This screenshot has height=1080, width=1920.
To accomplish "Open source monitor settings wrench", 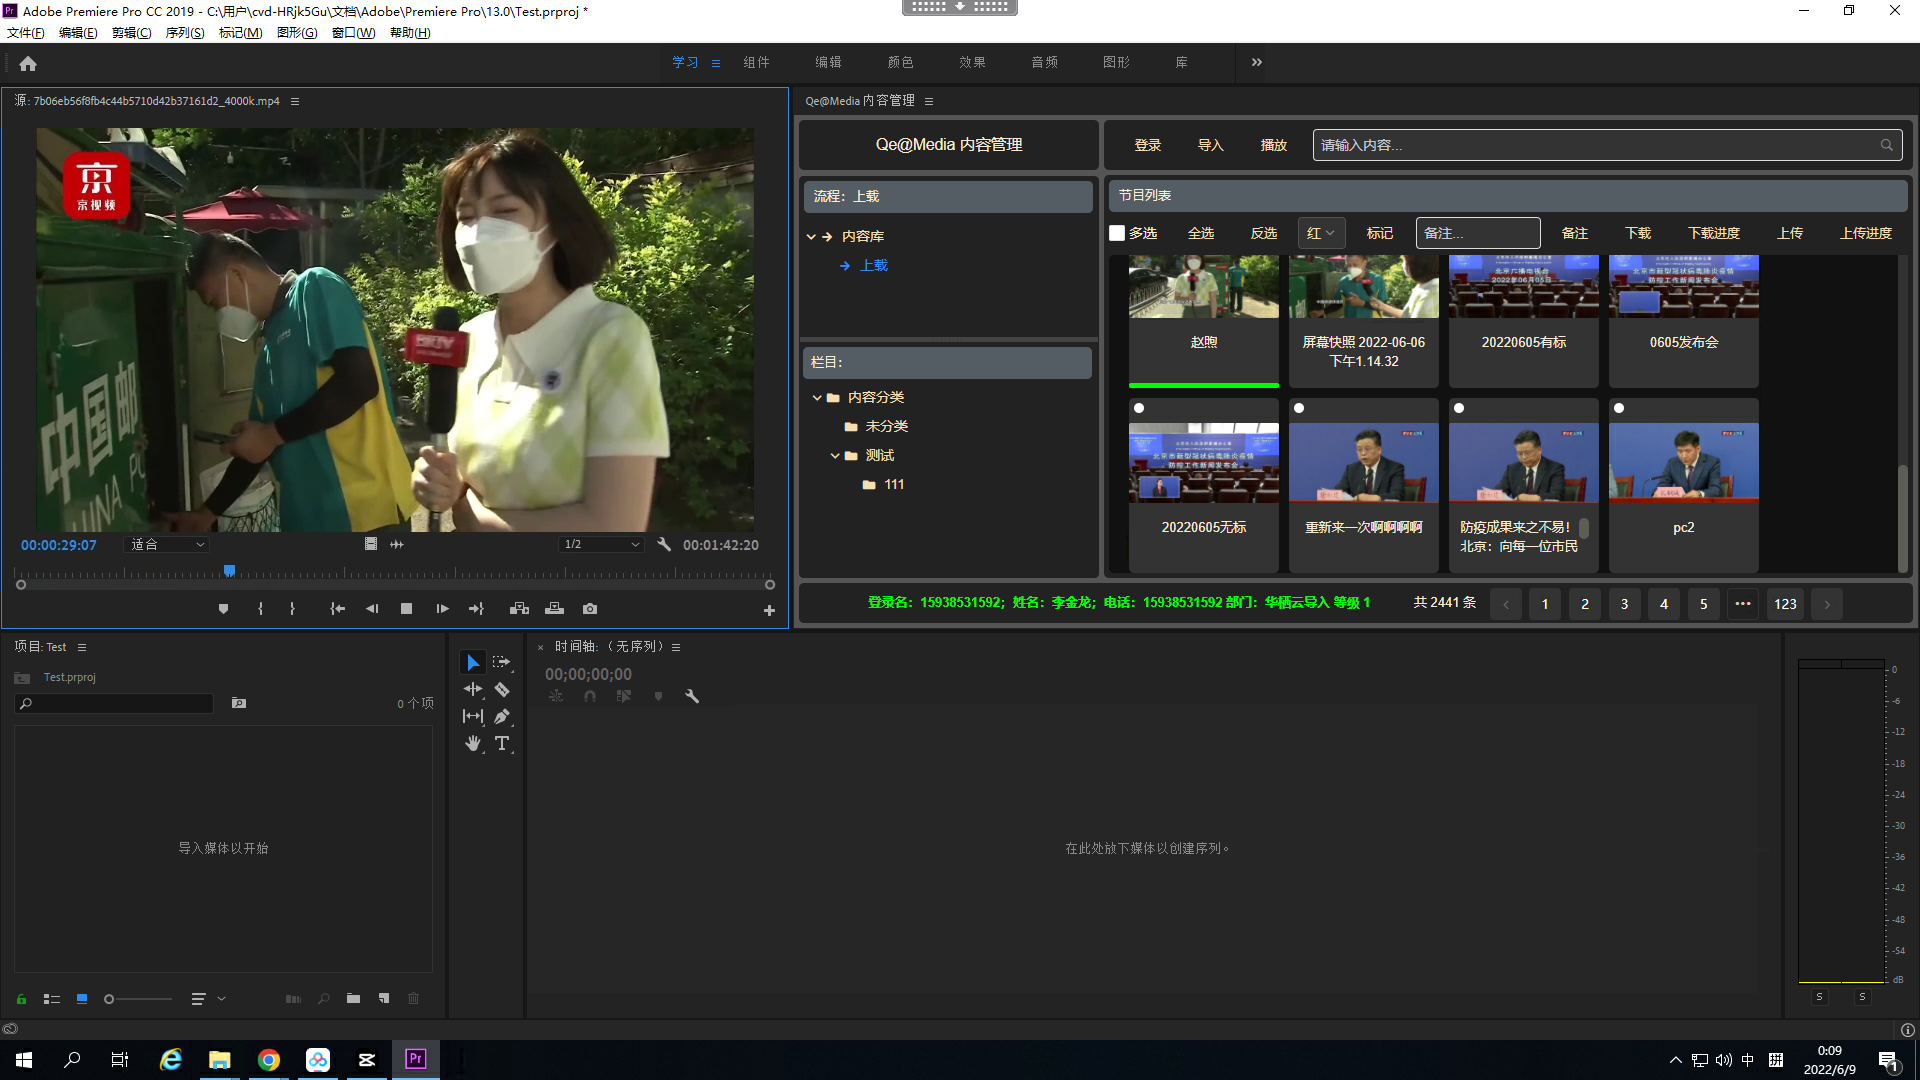I will coord(664,544).
